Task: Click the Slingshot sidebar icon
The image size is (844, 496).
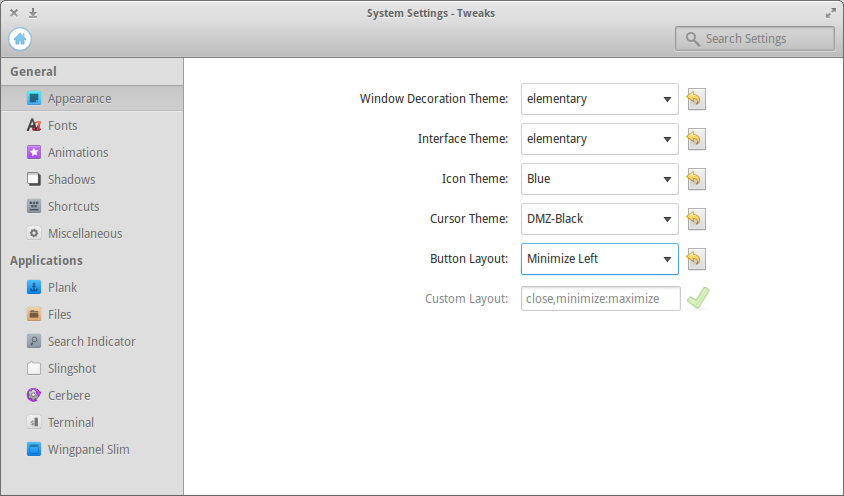Action: pyautogui.click(x=34, y=368)
